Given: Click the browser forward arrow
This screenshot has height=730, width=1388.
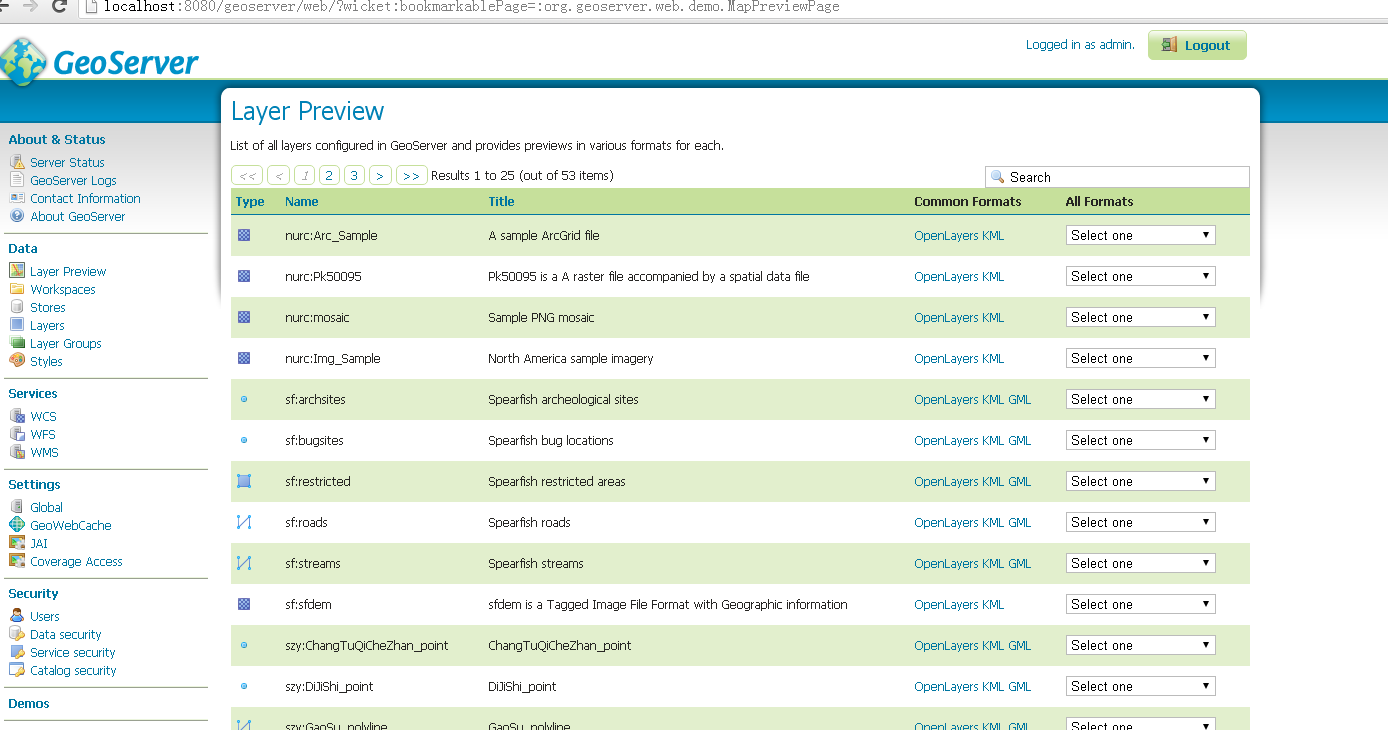Looking at the screenshot, I should (30, 6).
